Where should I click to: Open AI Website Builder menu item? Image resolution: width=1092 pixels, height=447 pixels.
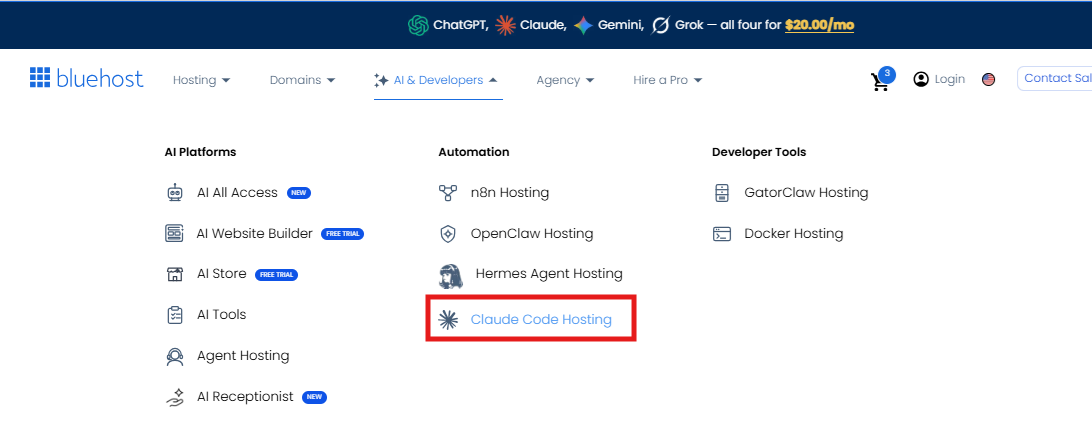[254, 233]
